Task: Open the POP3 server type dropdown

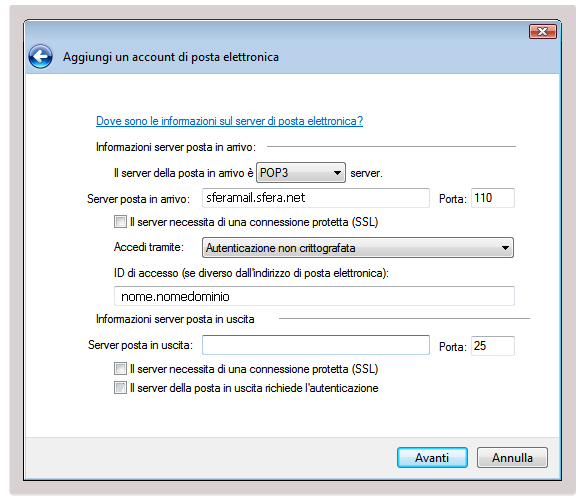Action: (301, 173)
